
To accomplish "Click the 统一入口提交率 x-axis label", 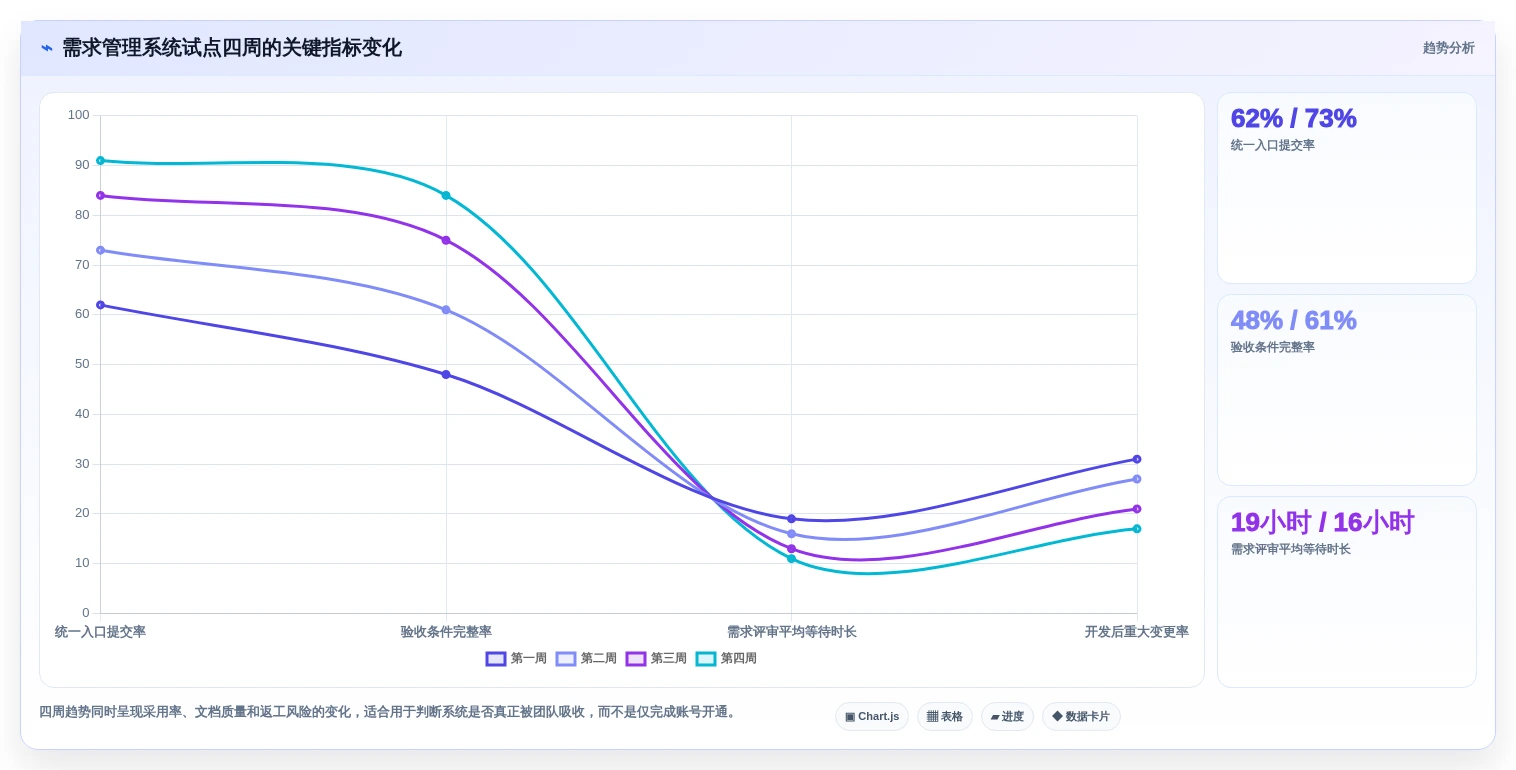I will pos(100,632).
